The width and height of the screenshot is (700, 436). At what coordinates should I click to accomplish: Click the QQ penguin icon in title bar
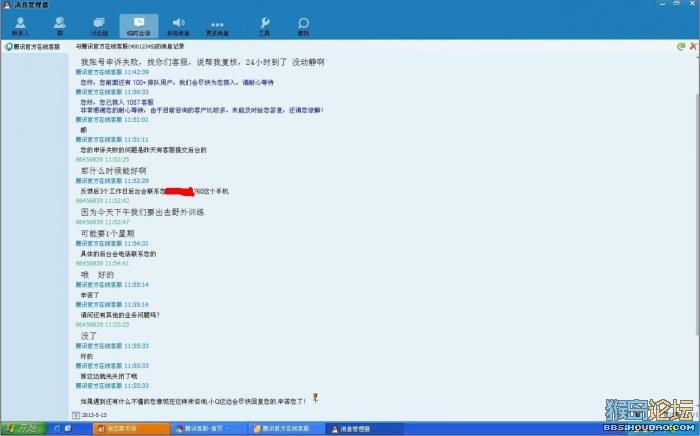7,5
